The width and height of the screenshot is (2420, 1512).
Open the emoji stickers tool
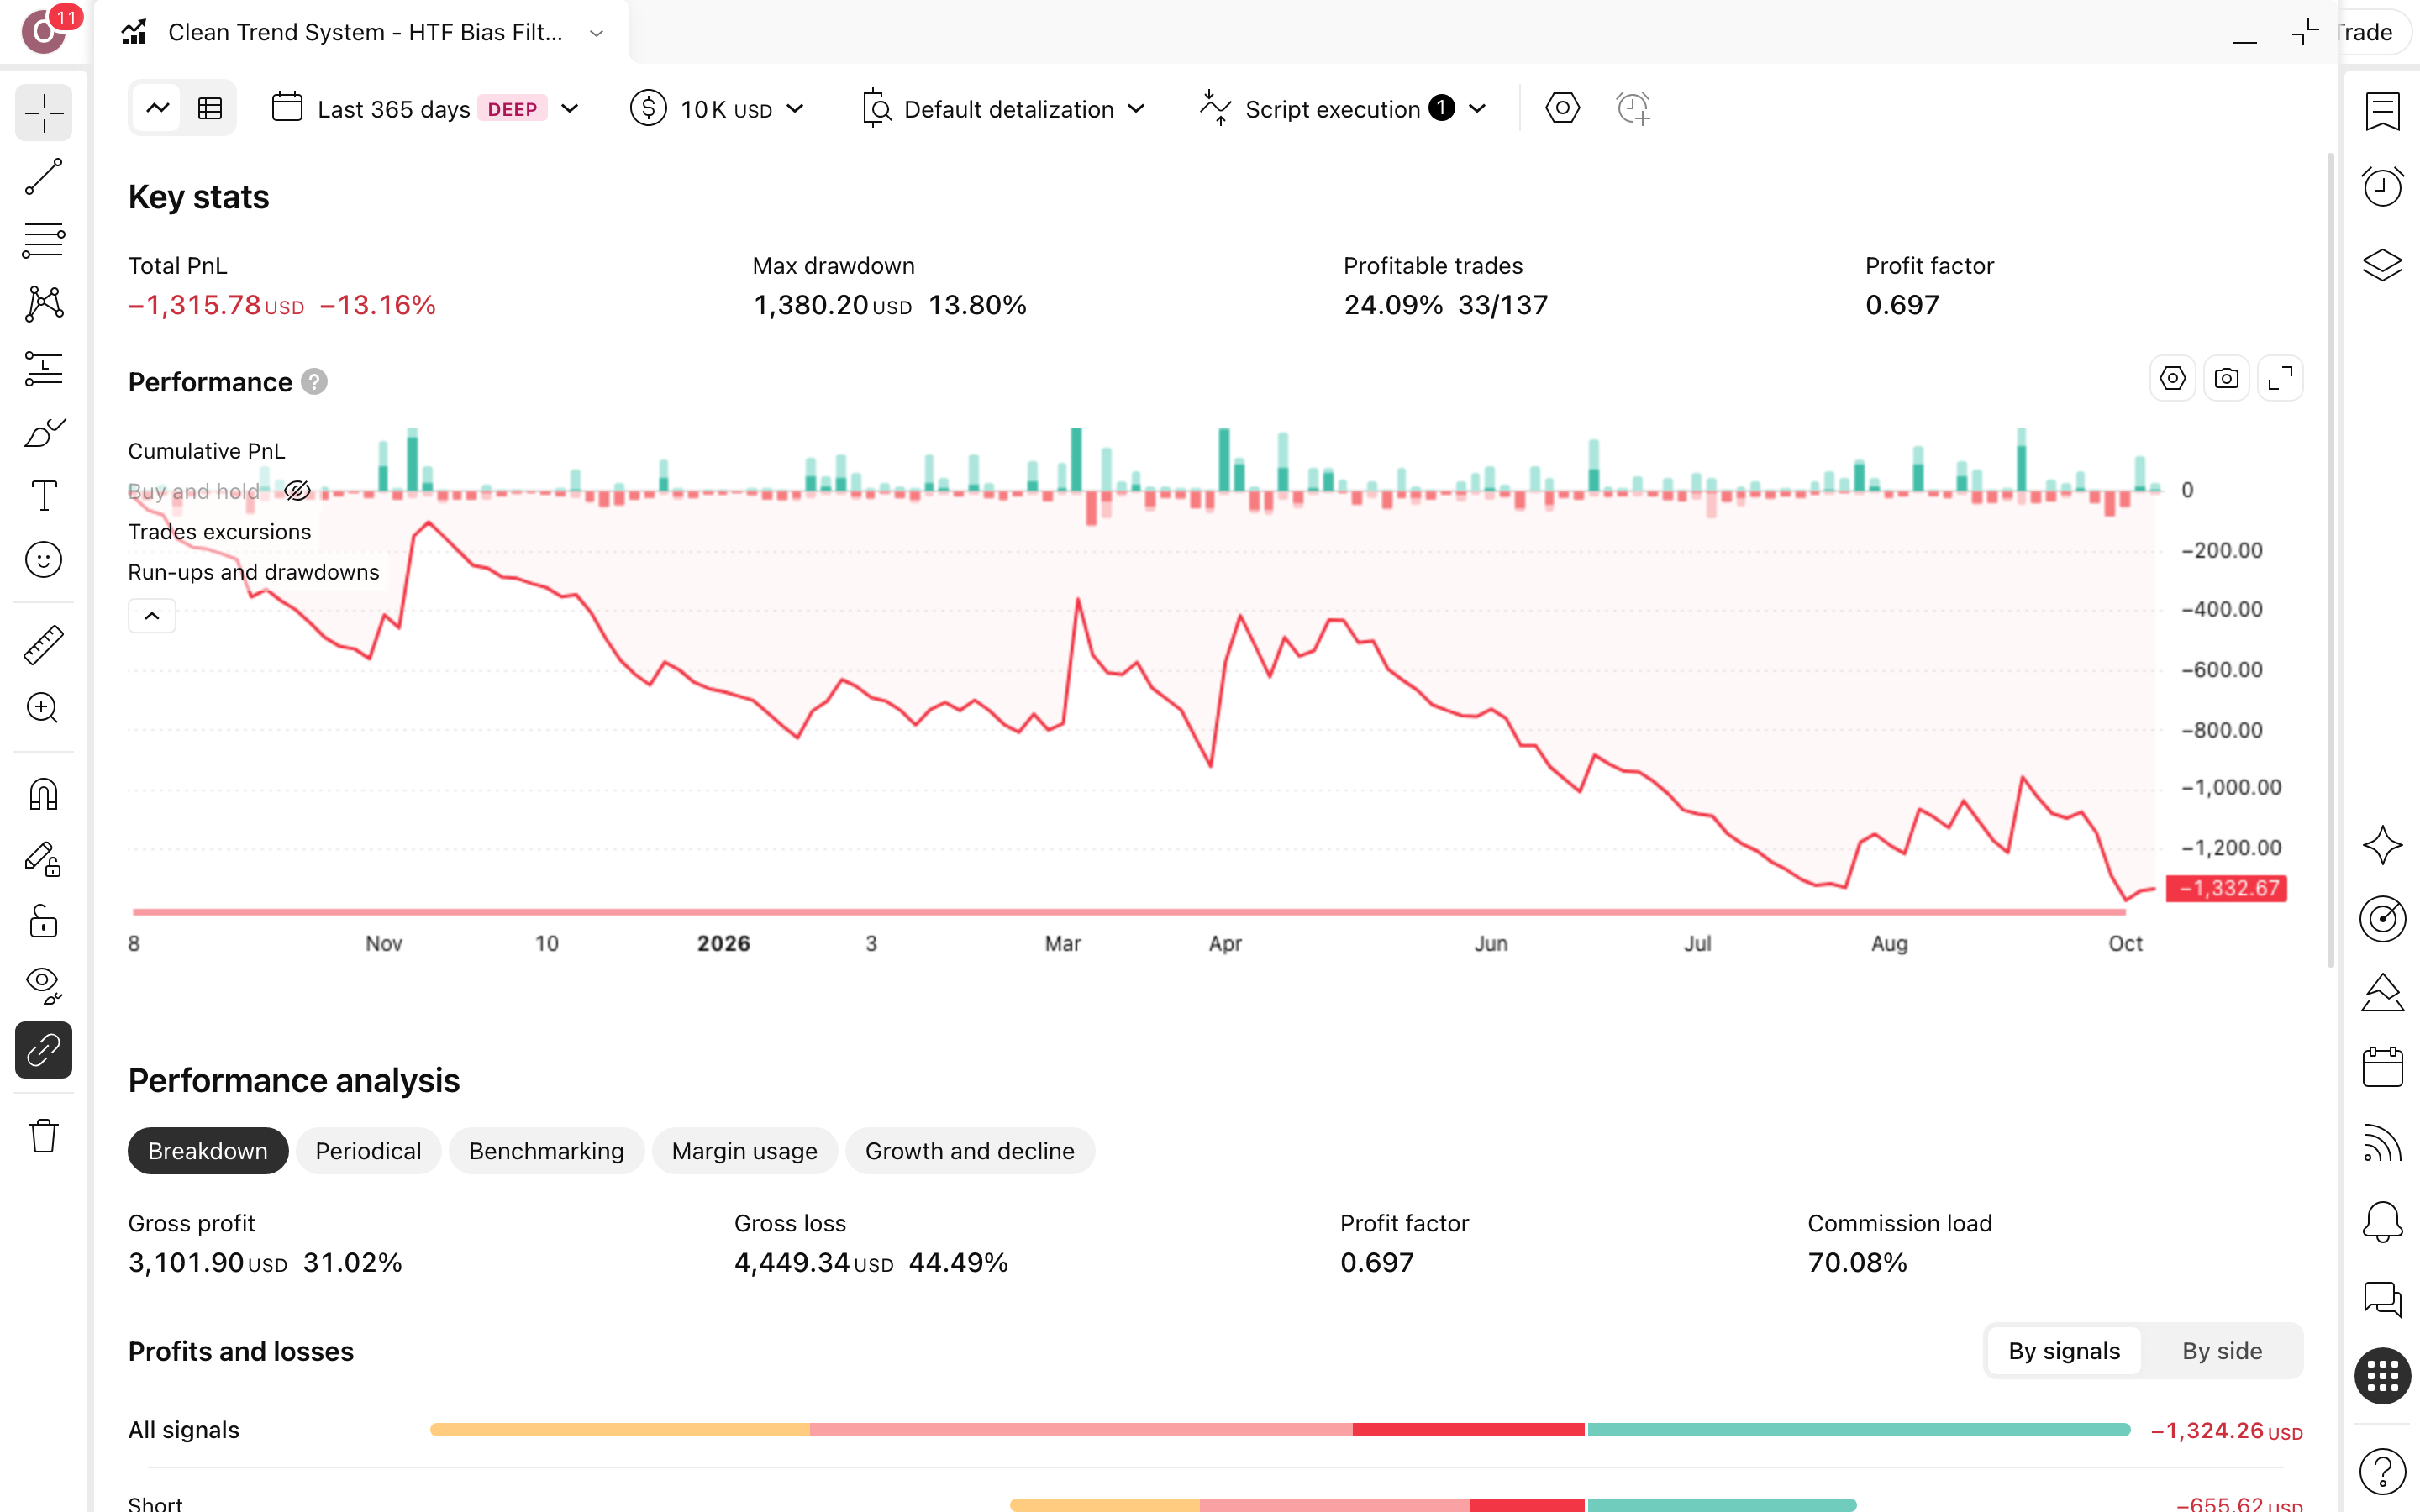click(x=44, y=560)
